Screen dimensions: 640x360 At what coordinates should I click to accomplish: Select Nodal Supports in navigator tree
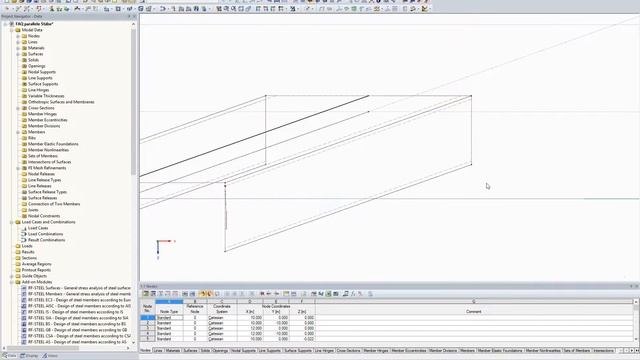(x=42, y=72)
